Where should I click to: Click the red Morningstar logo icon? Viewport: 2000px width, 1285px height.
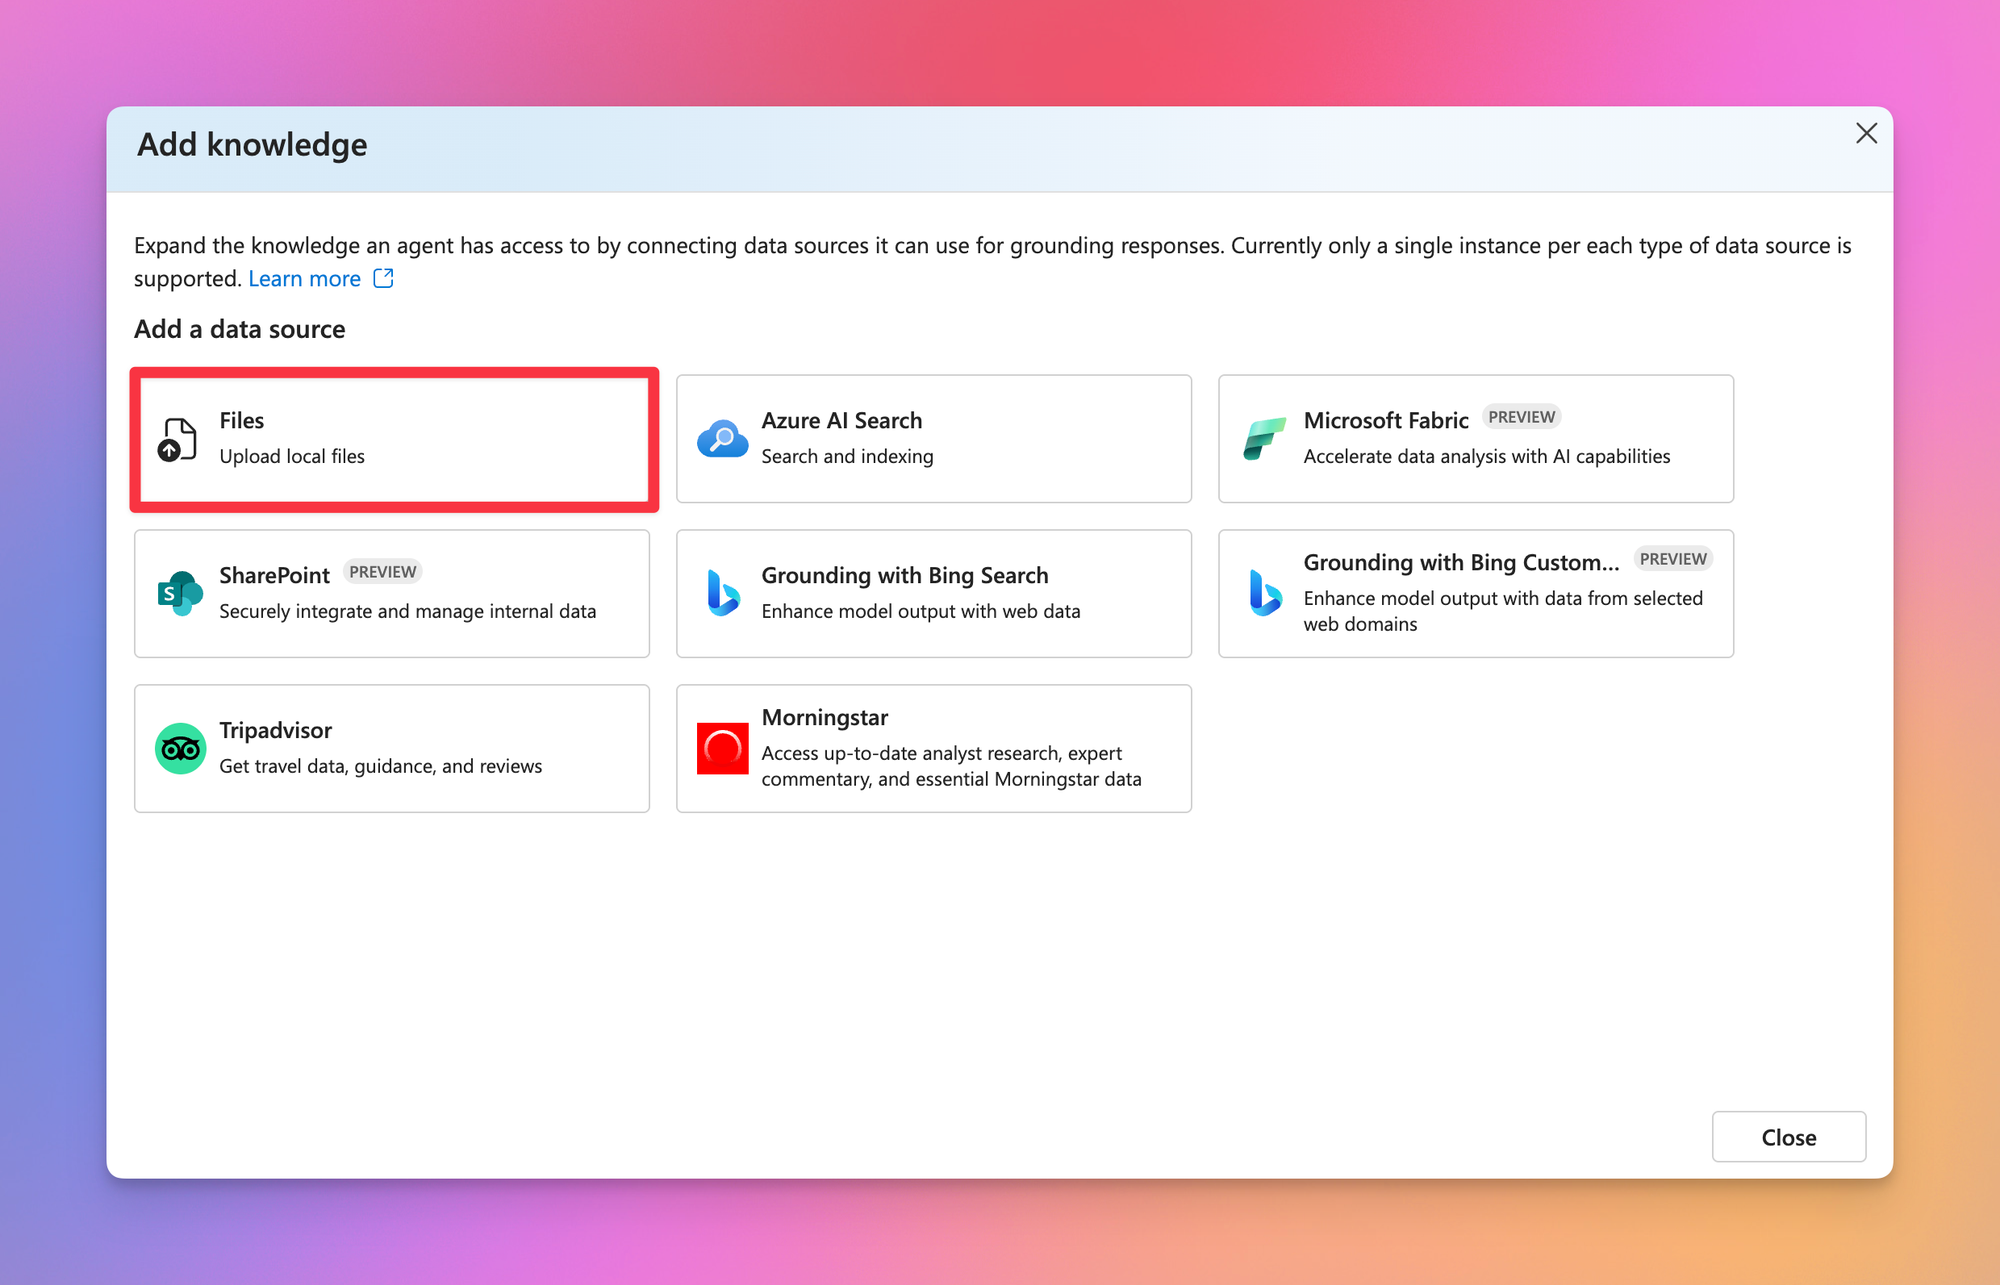[x=722, y=748]
